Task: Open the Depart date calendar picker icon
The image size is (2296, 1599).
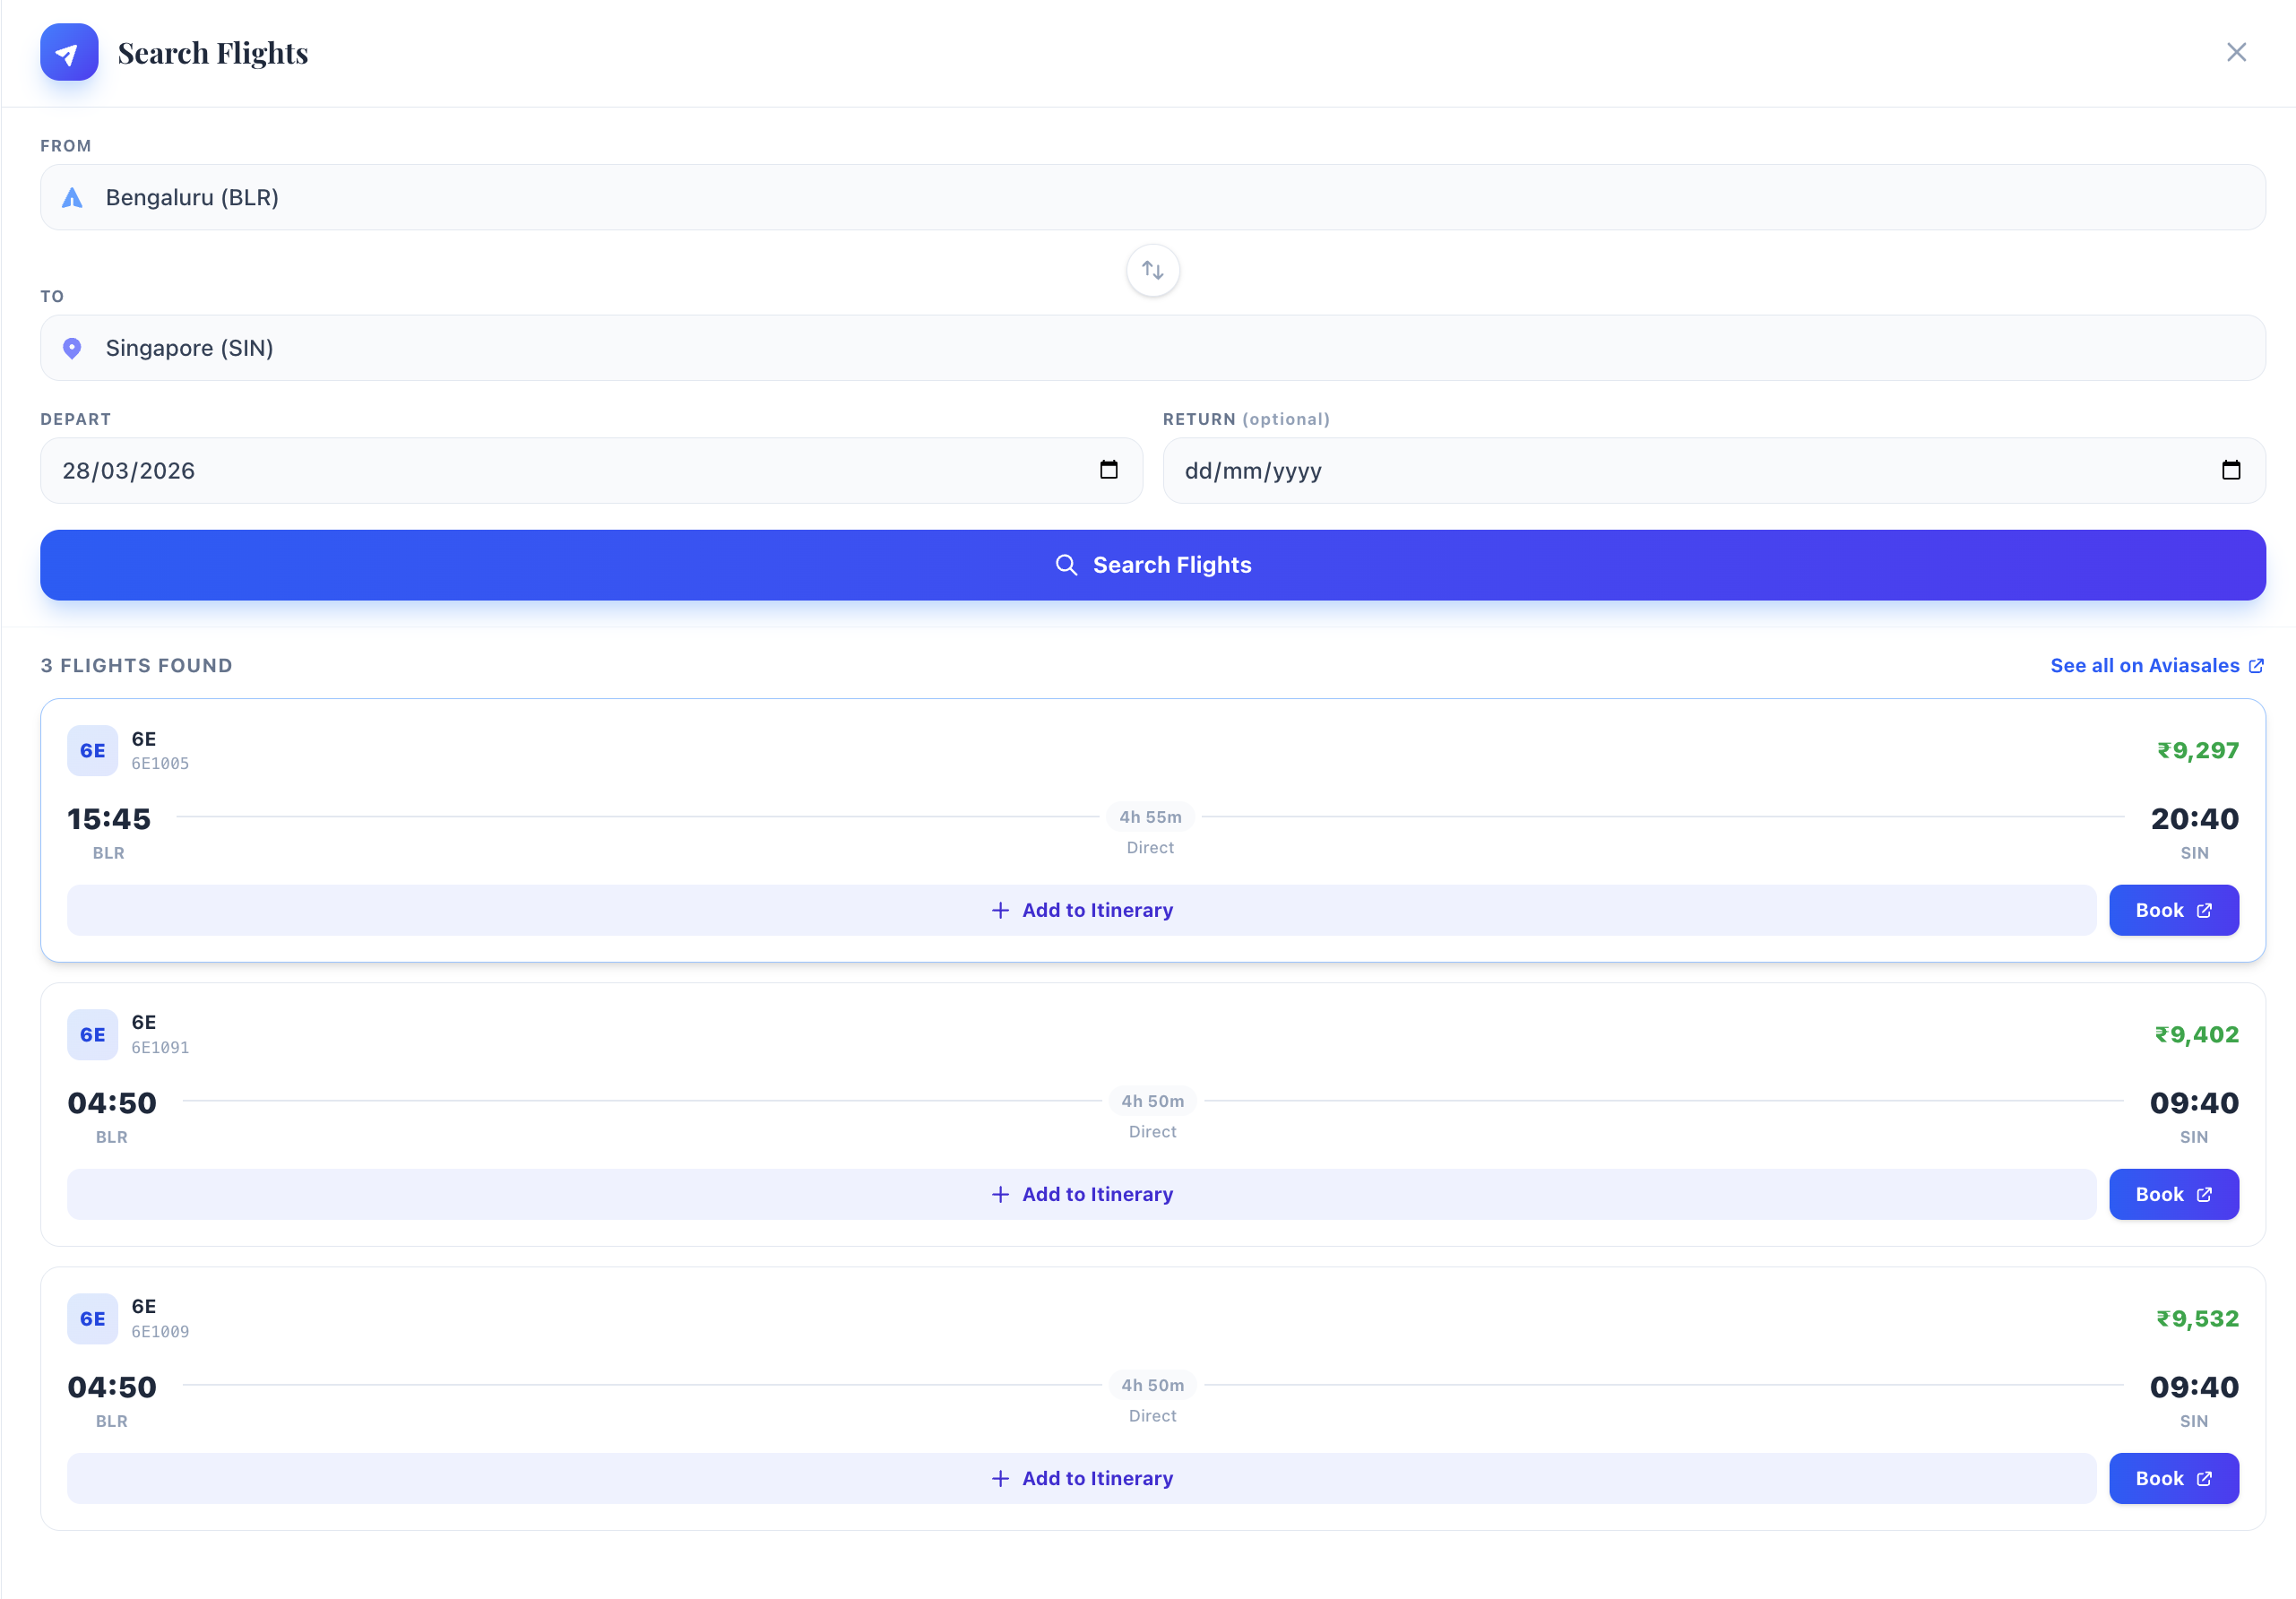Action: tap(1108, 470)
